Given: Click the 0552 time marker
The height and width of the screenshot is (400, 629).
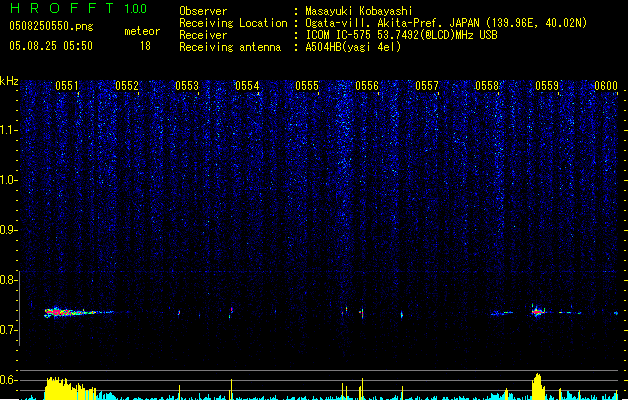Looking at the screenshot, I should coord(127,86).
